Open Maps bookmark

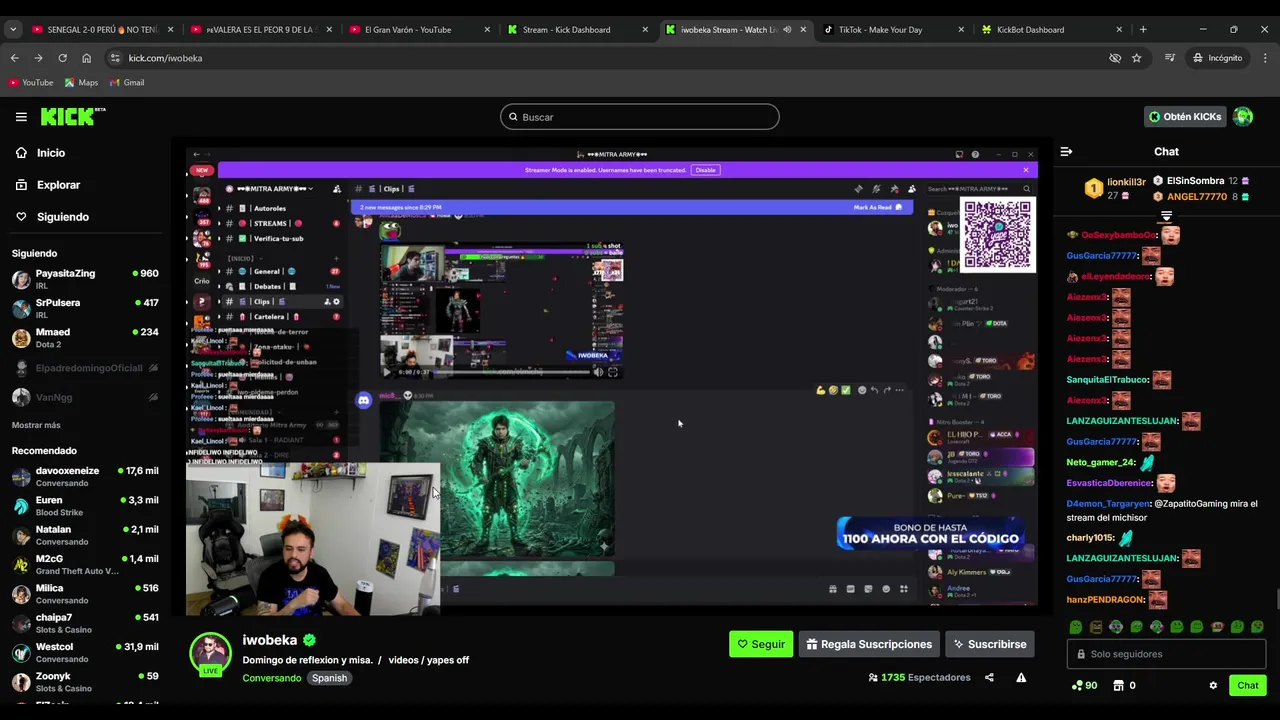click(81, 83)
